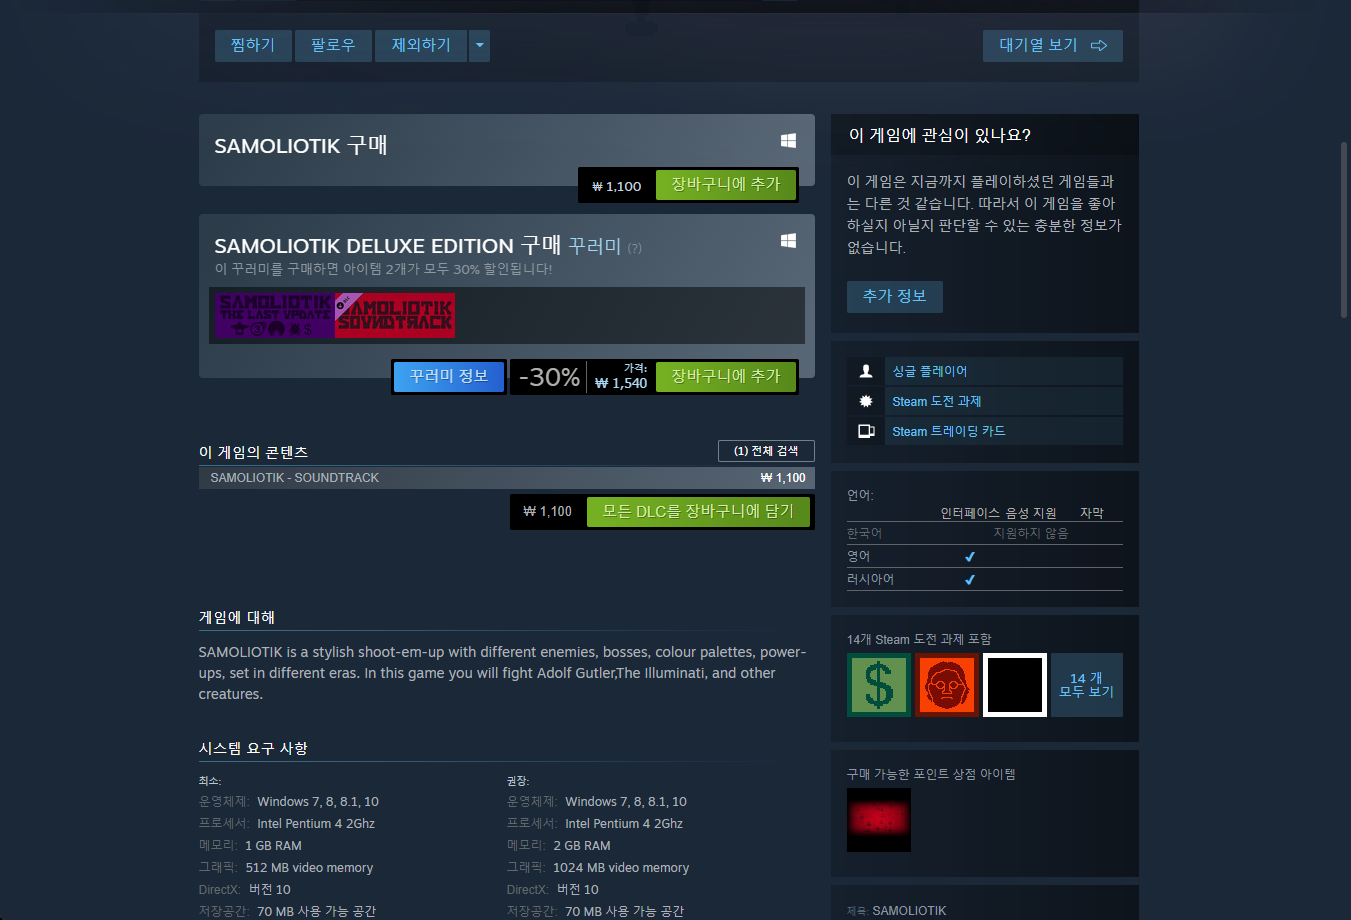Viewport: 1351px width, 920px height.
Task: Click the 러시아어 interface checkmark
Action: [x=970, y=579]
